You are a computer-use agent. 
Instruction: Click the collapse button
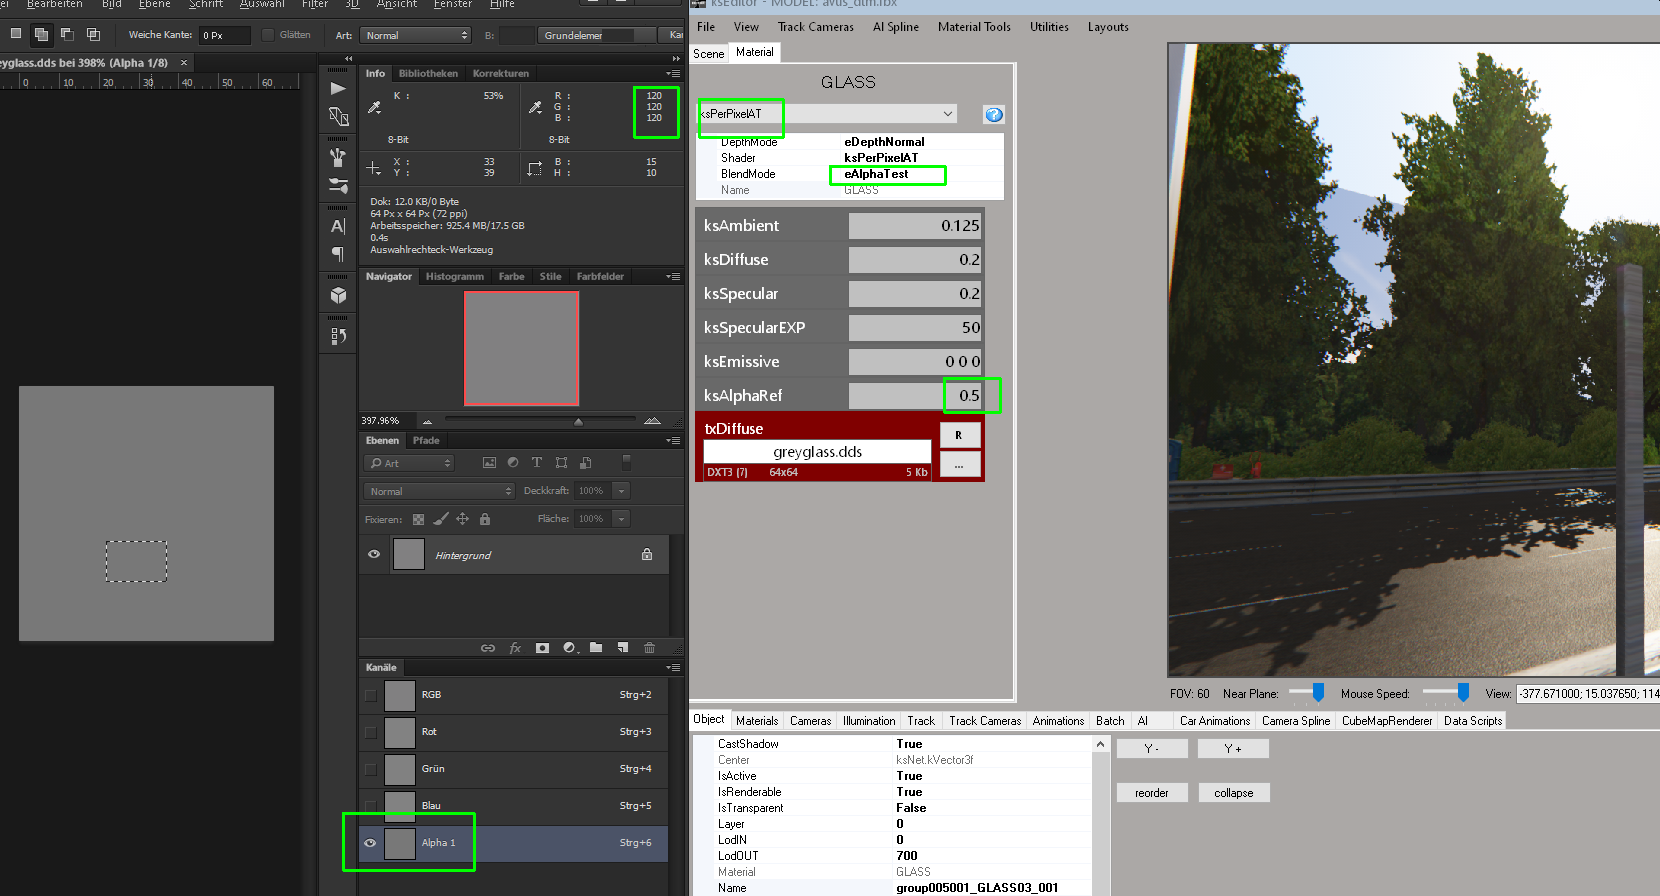1234,793
